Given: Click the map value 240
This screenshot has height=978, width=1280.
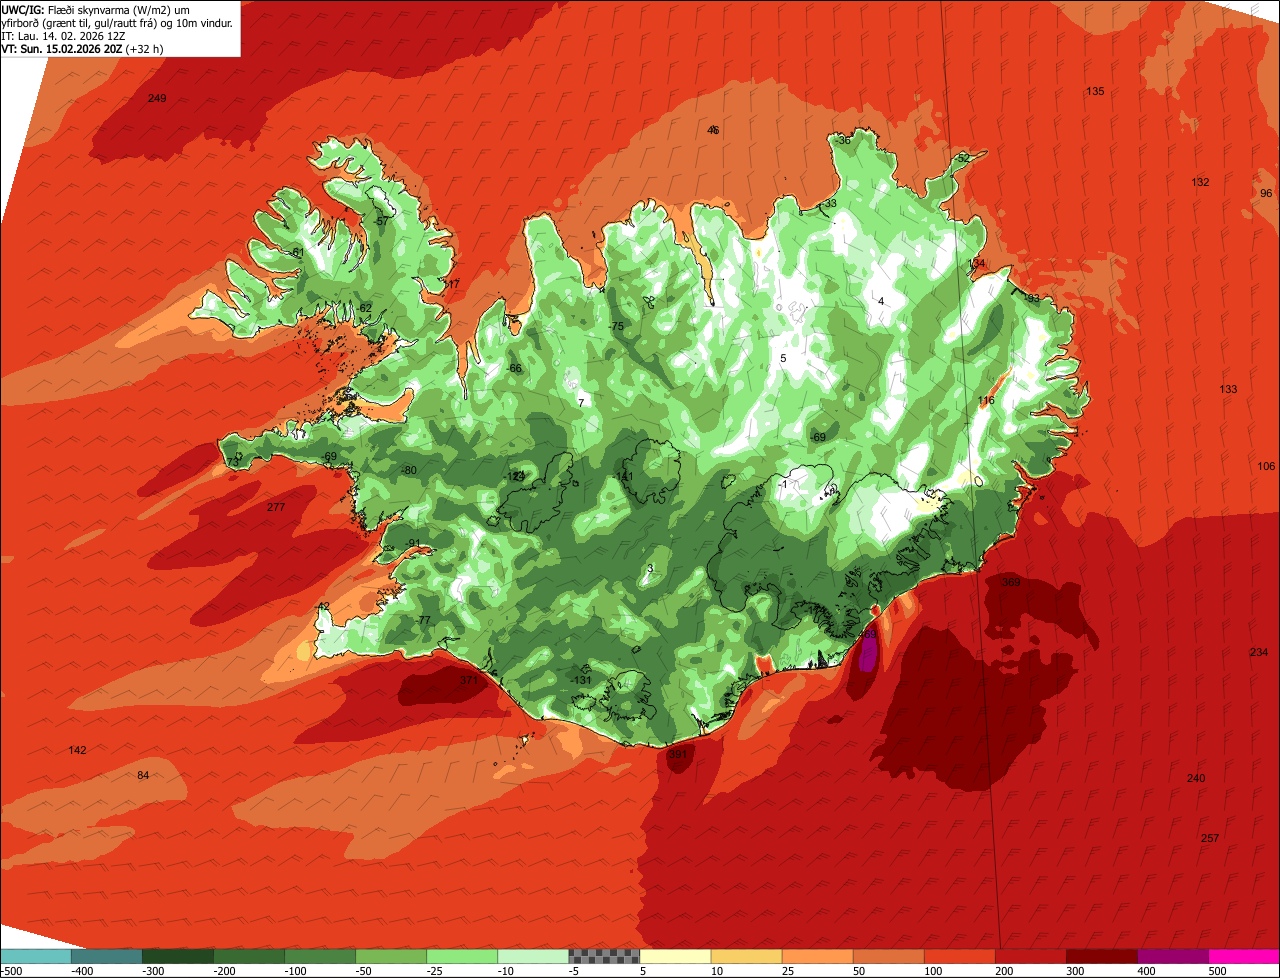Looking at the screenshot, I should click(1196, 778).
